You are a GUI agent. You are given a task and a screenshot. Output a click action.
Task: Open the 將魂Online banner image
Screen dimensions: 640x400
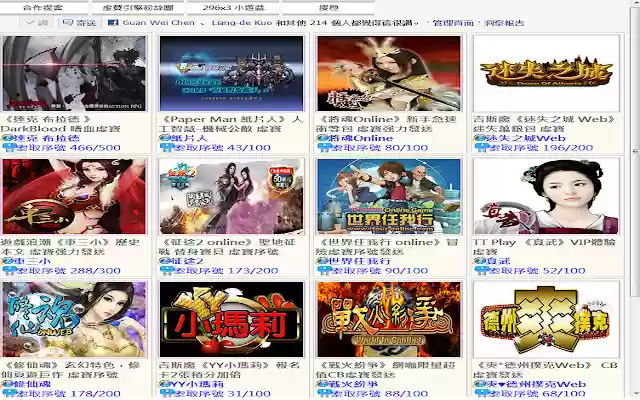389,73
